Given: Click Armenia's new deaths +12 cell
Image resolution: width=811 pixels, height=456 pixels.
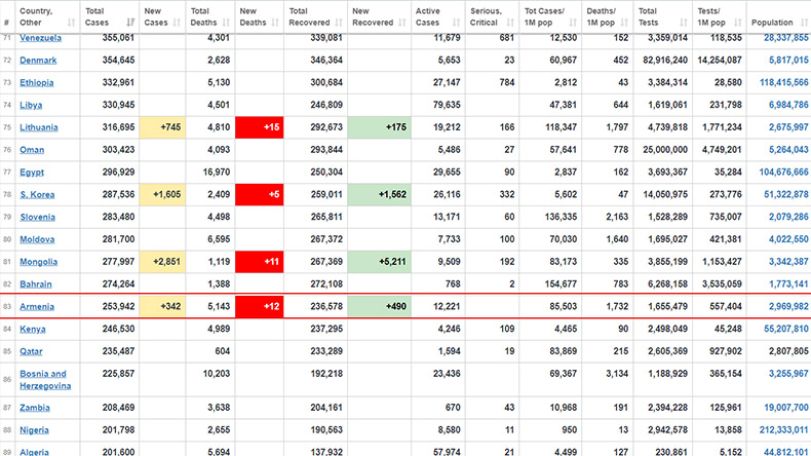Looking at the screenshot, I should 259,307.
